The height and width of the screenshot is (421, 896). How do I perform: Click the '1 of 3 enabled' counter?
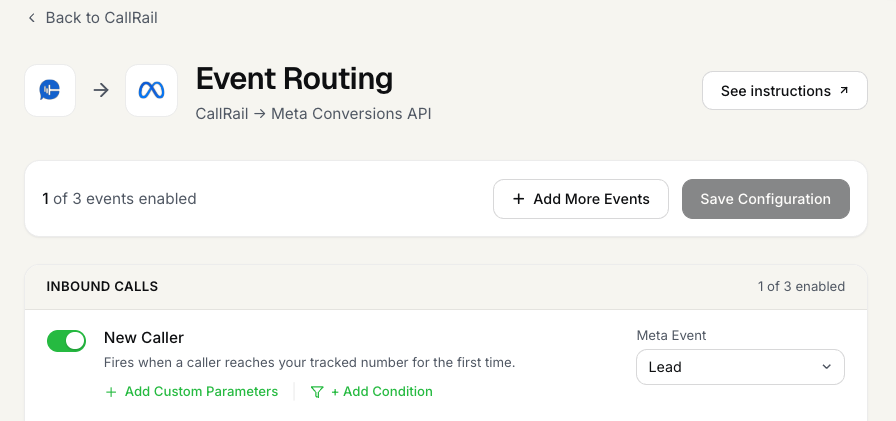801,287
